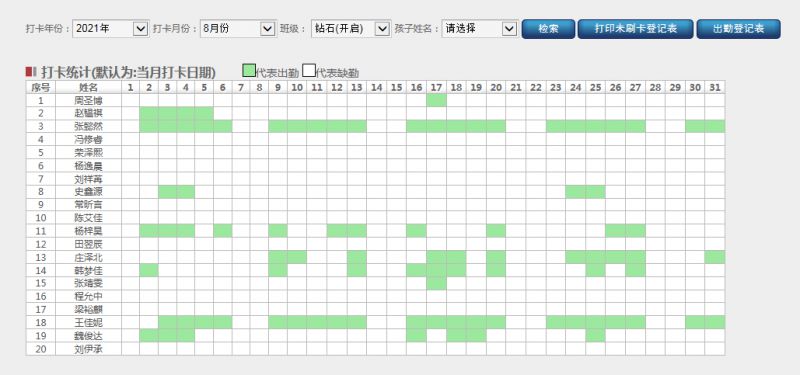This screenshot has width=800, height=375.
Task: Select the name 冯修睿 in row 4
Action: (88, 139)
